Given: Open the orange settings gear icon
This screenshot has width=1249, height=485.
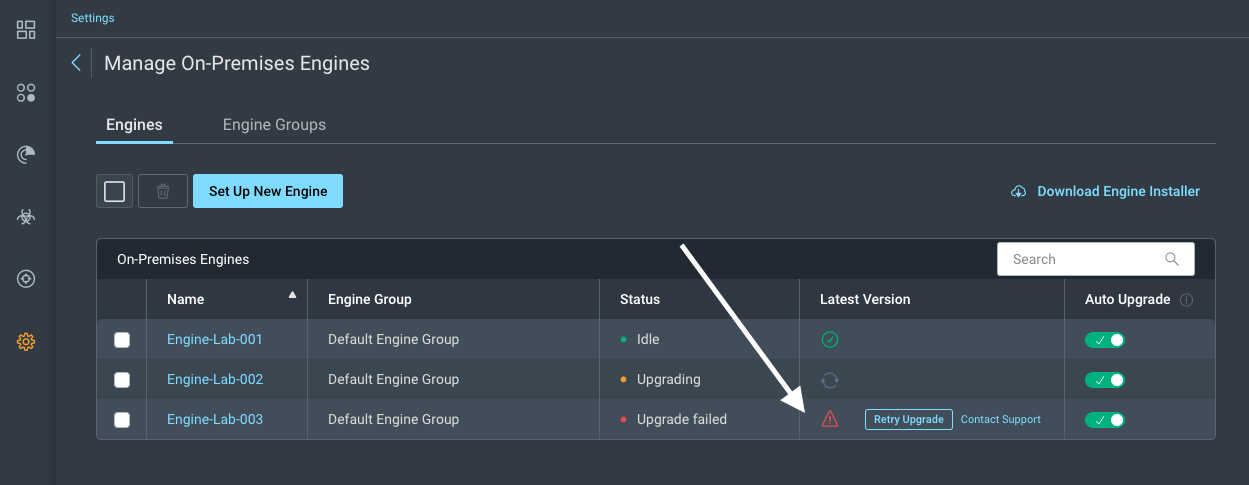Looking at the screenshot, I should (x=26, y=342).
